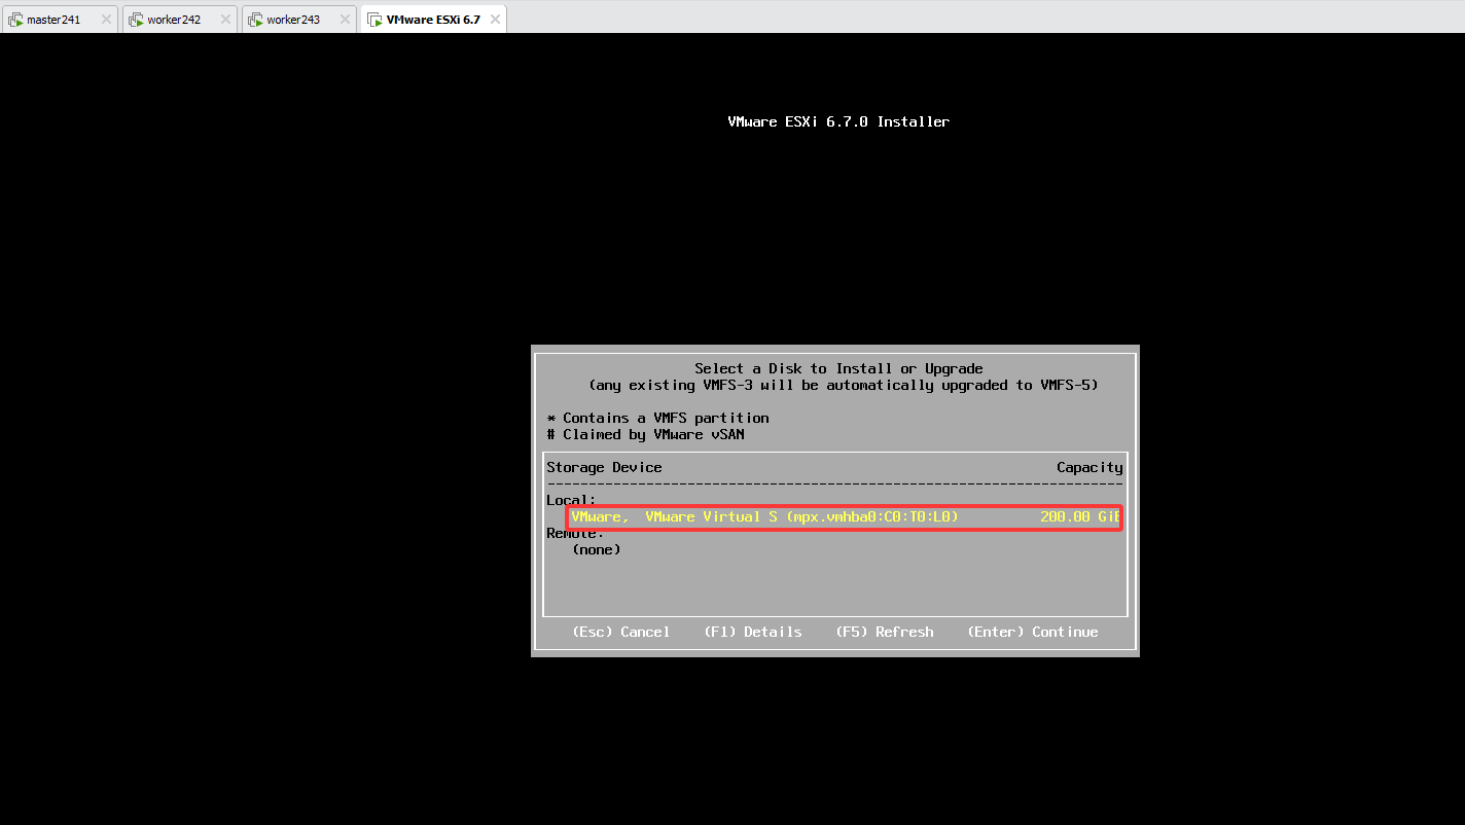Click the (Esc) Cancel option
This screenshot has height=825, width=1465.
[x=621, y=632]
